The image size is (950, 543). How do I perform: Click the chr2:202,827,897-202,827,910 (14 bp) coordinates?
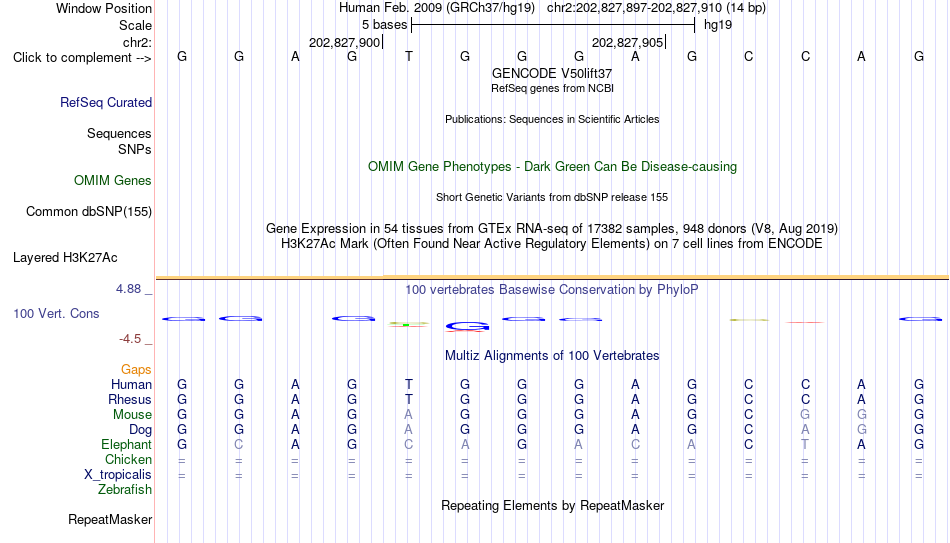pos(656,8)
